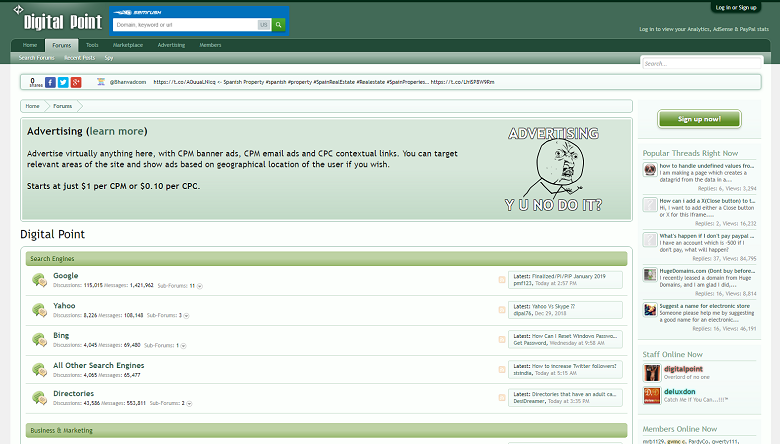The image size is (780, 444).
Task: Open RSS feed icon for Yahoo forum
Action: click(x=502, y=310)
